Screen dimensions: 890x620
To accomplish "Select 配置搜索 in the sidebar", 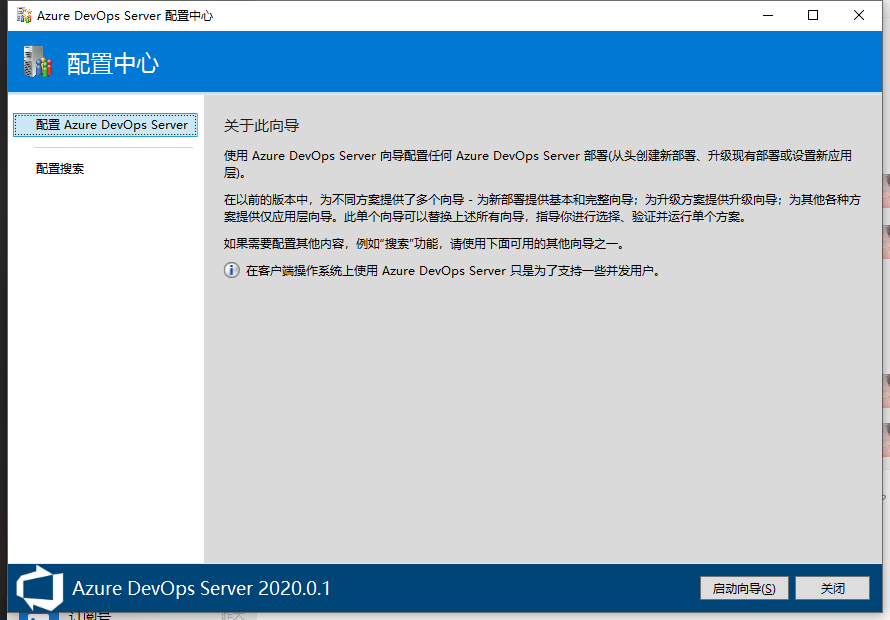I will (x=59, y=168).
